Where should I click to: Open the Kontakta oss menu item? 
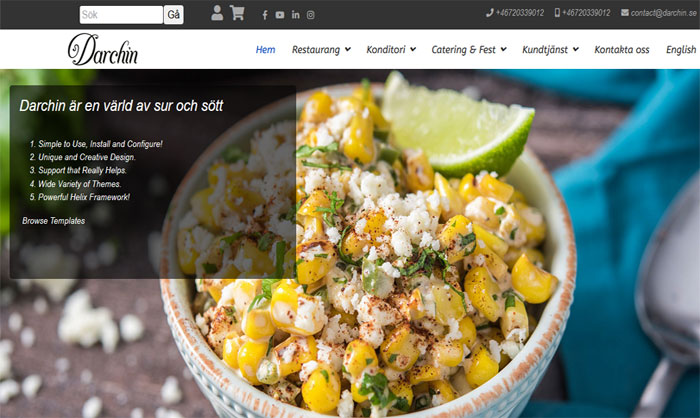[621, 50]
